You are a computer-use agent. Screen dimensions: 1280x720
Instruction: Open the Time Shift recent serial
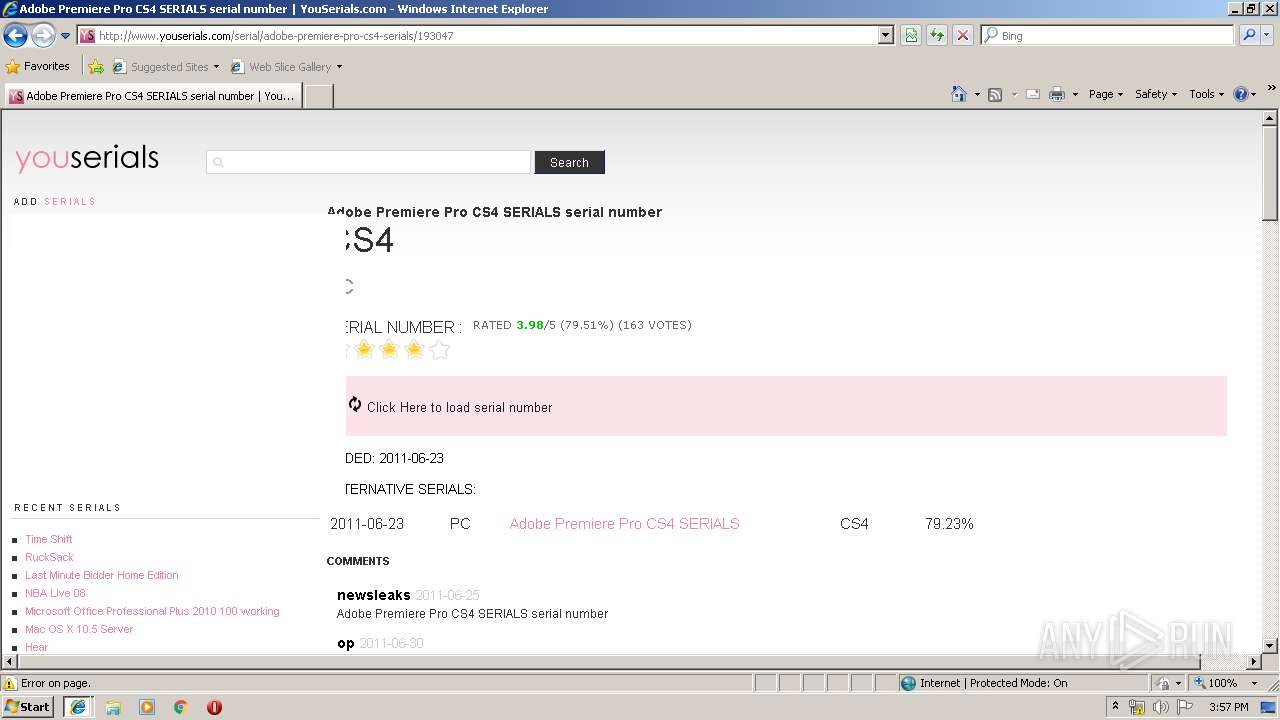[49, 539]
